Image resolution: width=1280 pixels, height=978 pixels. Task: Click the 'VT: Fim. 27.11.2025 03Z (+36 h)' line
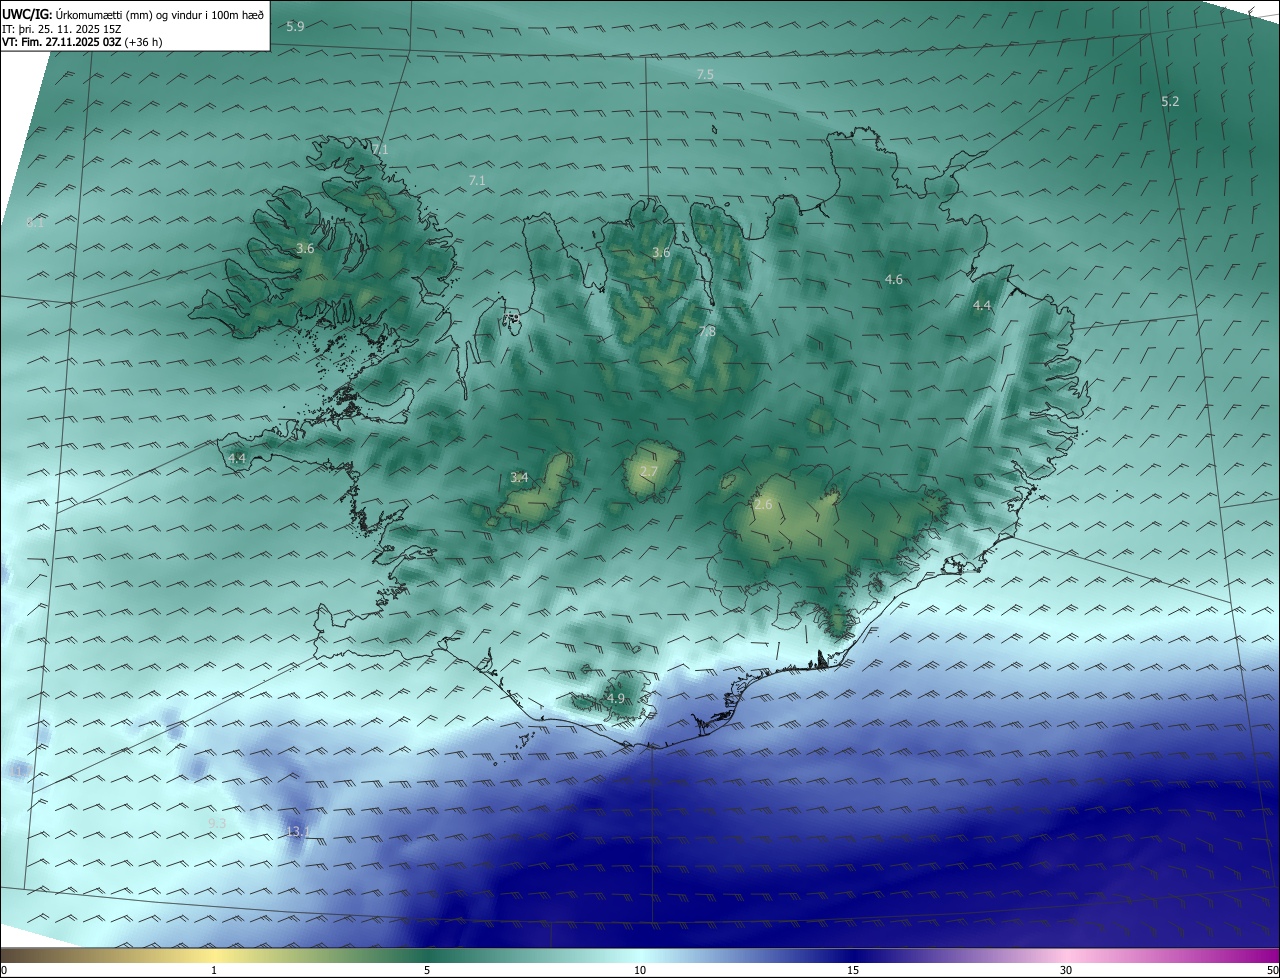(x=82, y=42)
